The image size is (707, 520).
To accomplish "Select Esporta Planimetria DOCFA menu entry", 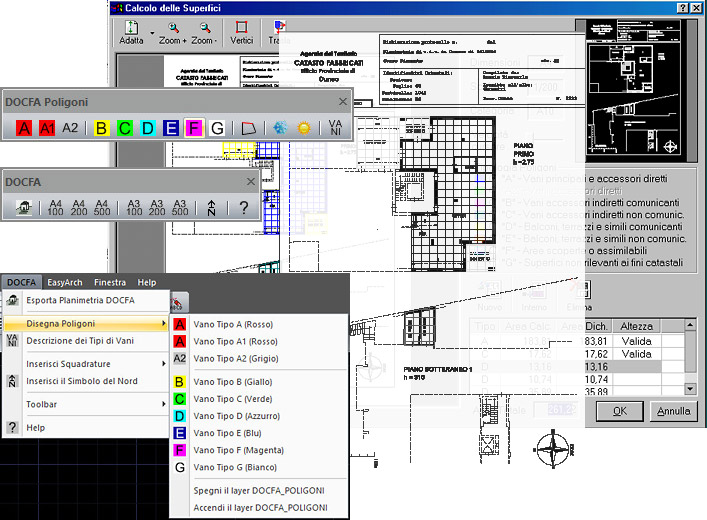I will pyautogui.click(x=80, y=301).
